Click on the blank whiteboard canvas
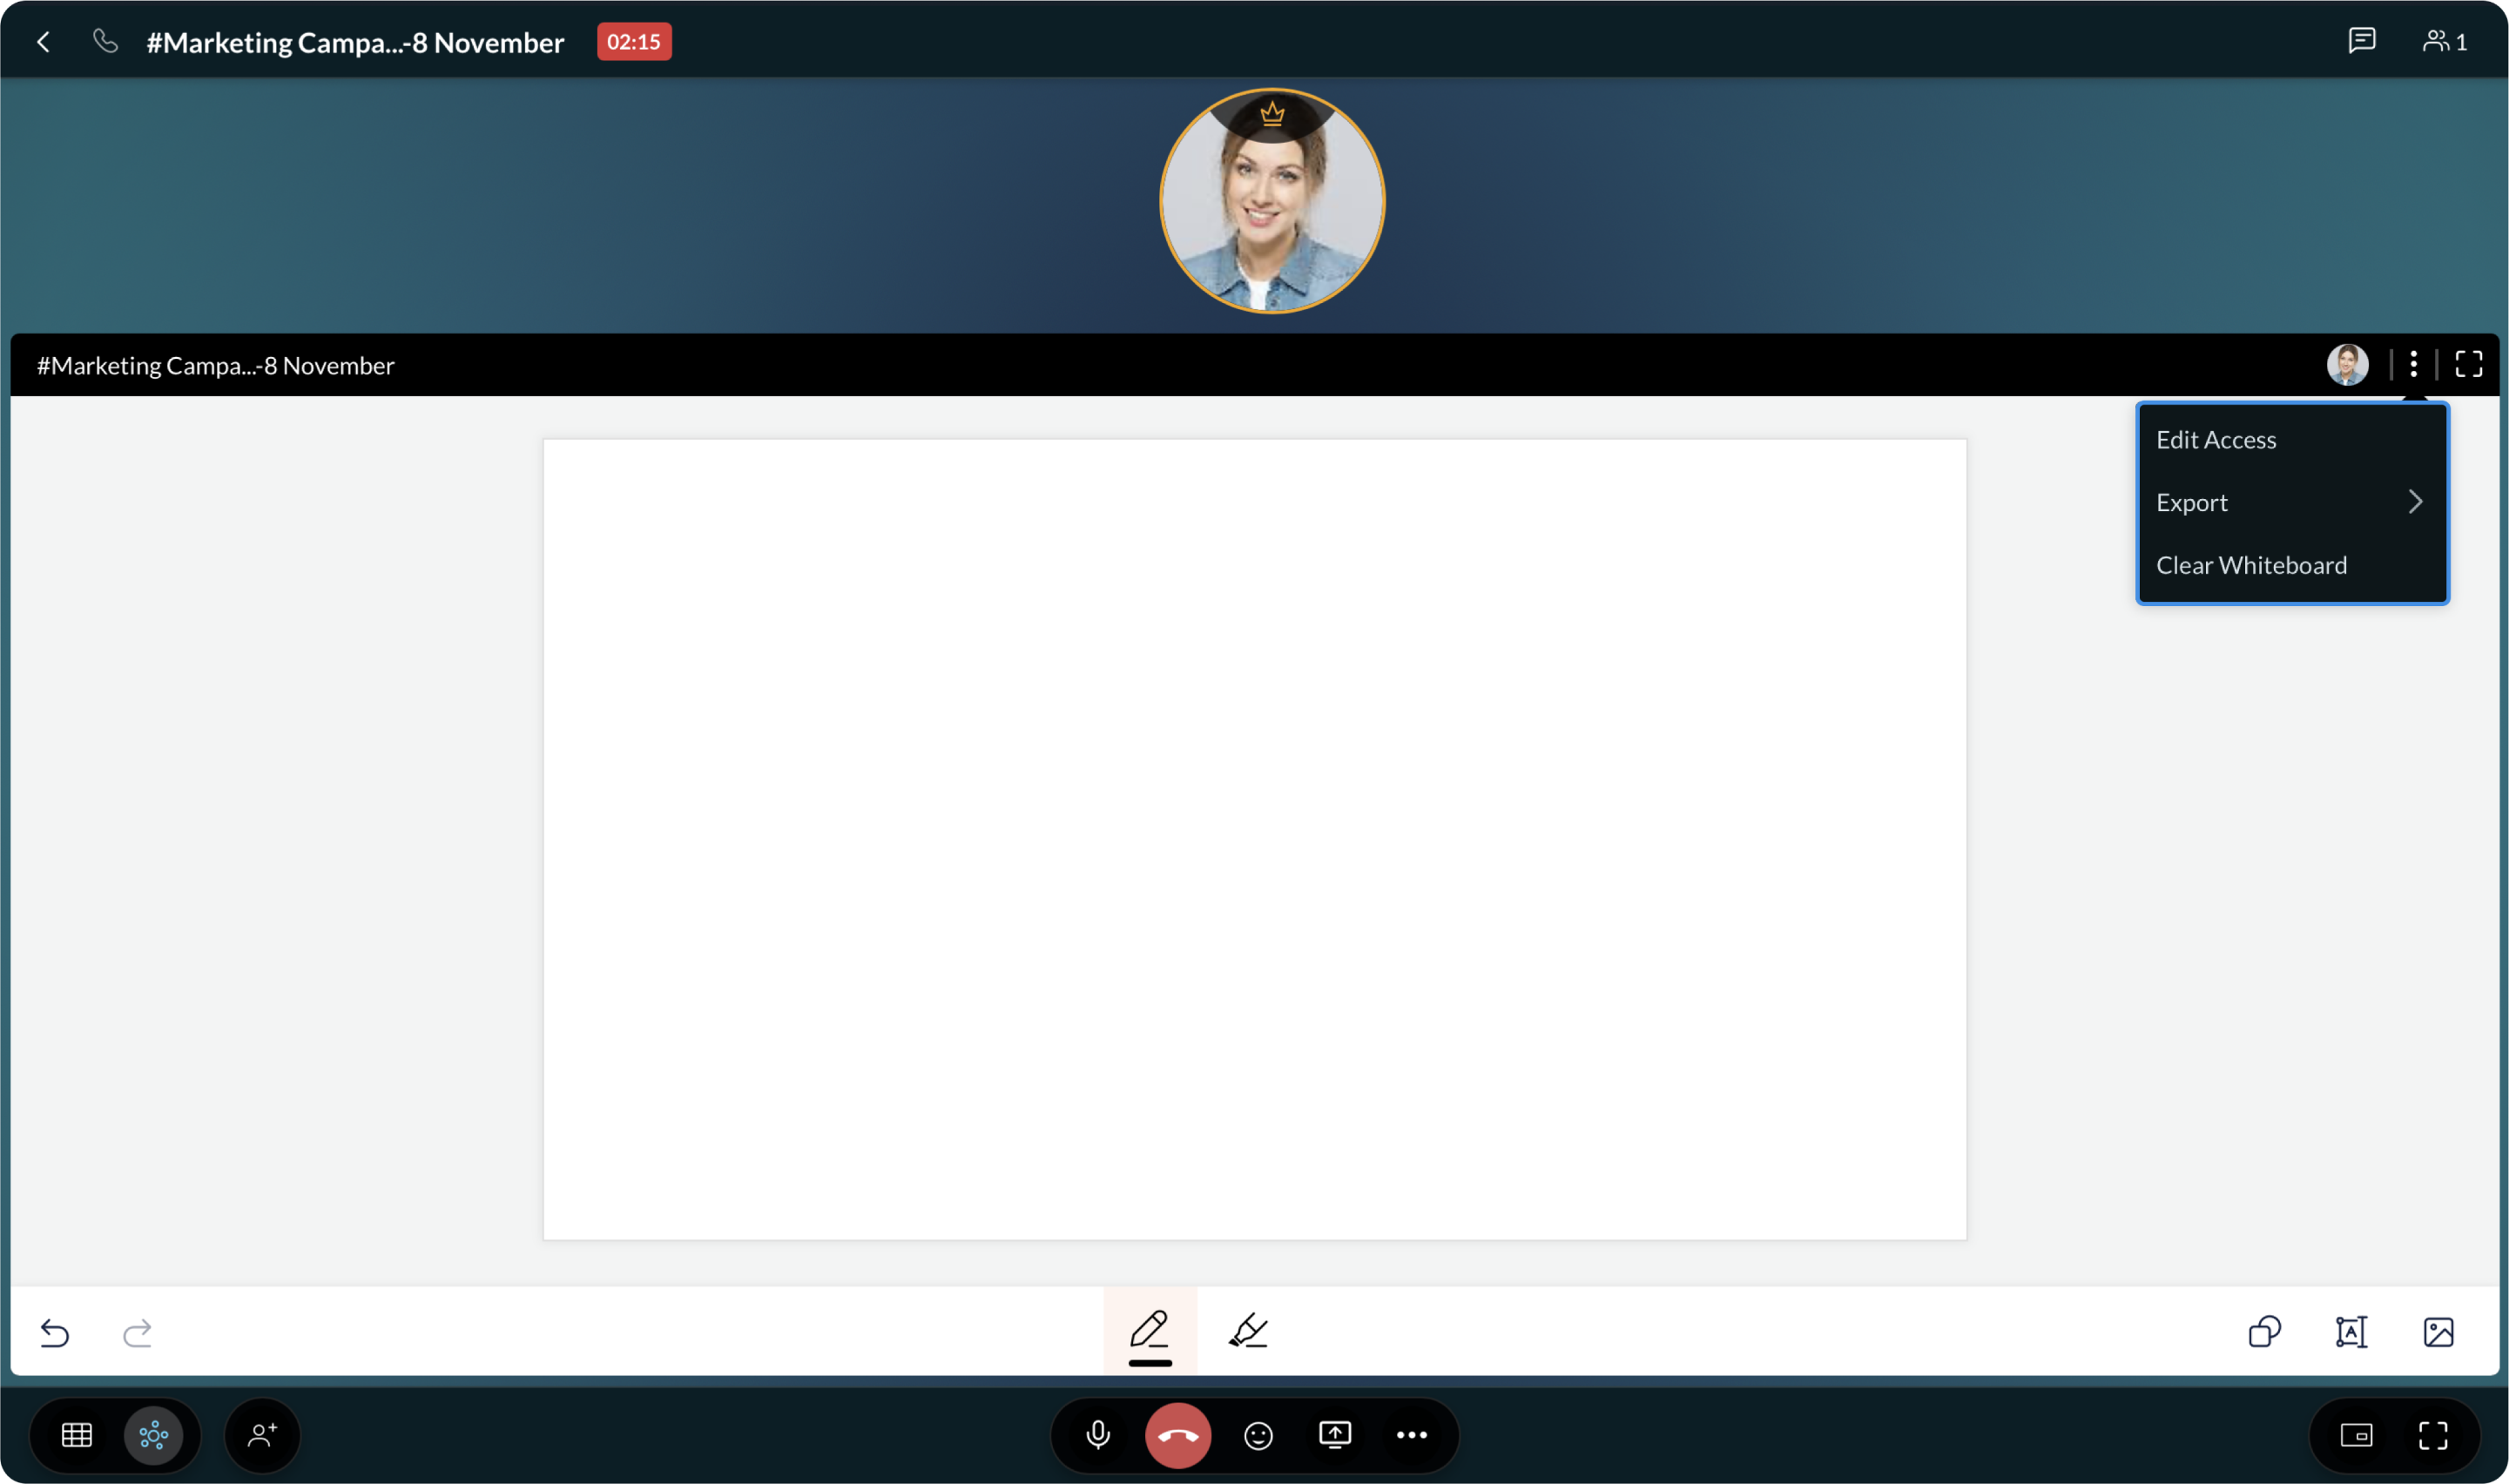 coord(1254,839)
